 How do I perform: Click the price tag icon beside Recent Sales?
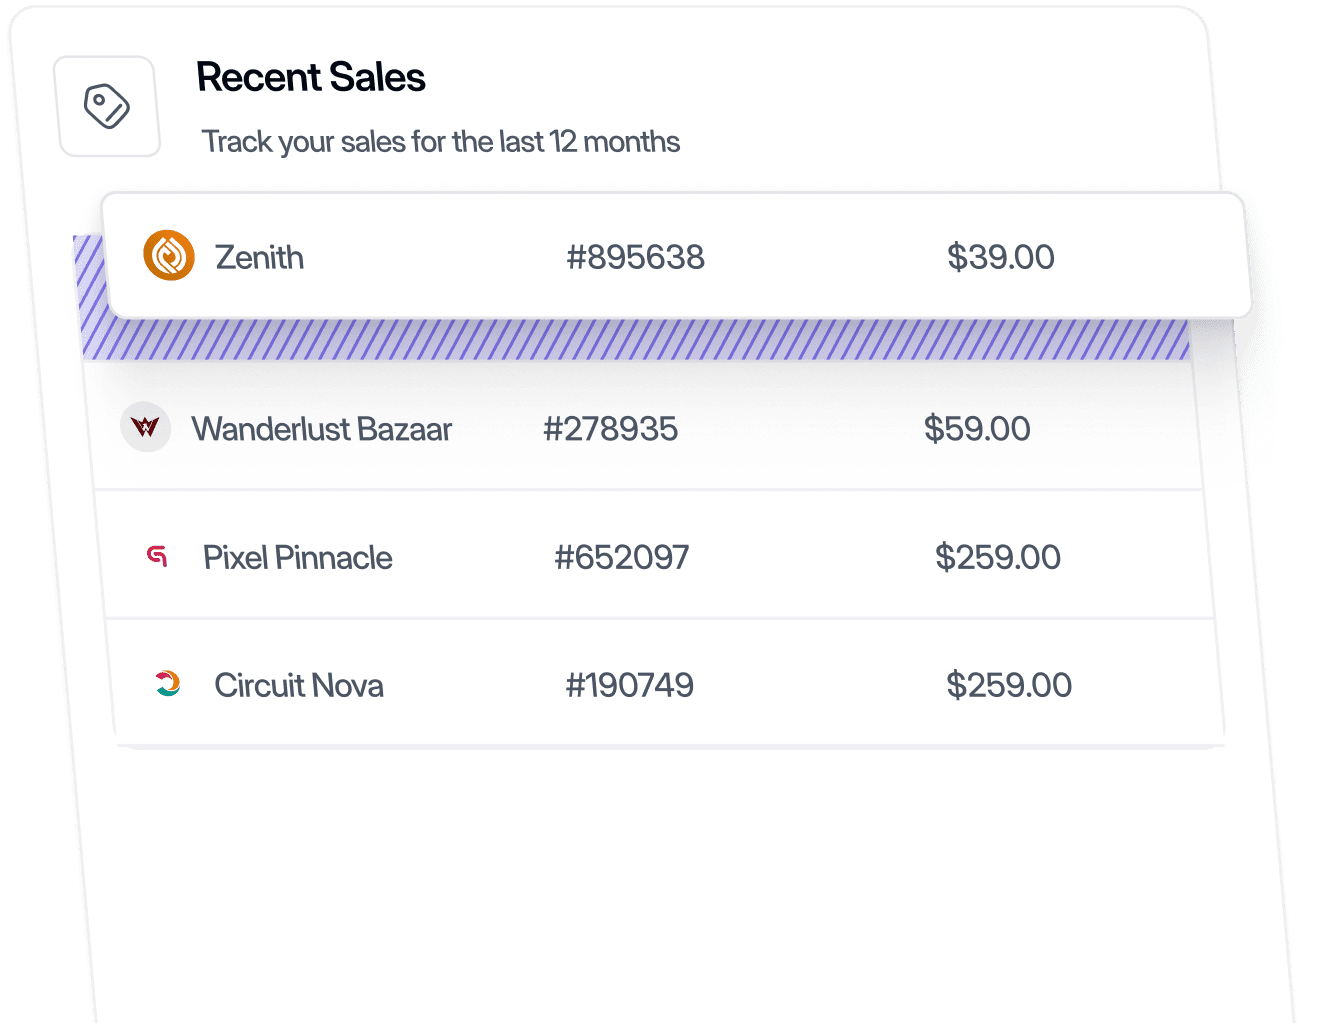tap(108, 107)
